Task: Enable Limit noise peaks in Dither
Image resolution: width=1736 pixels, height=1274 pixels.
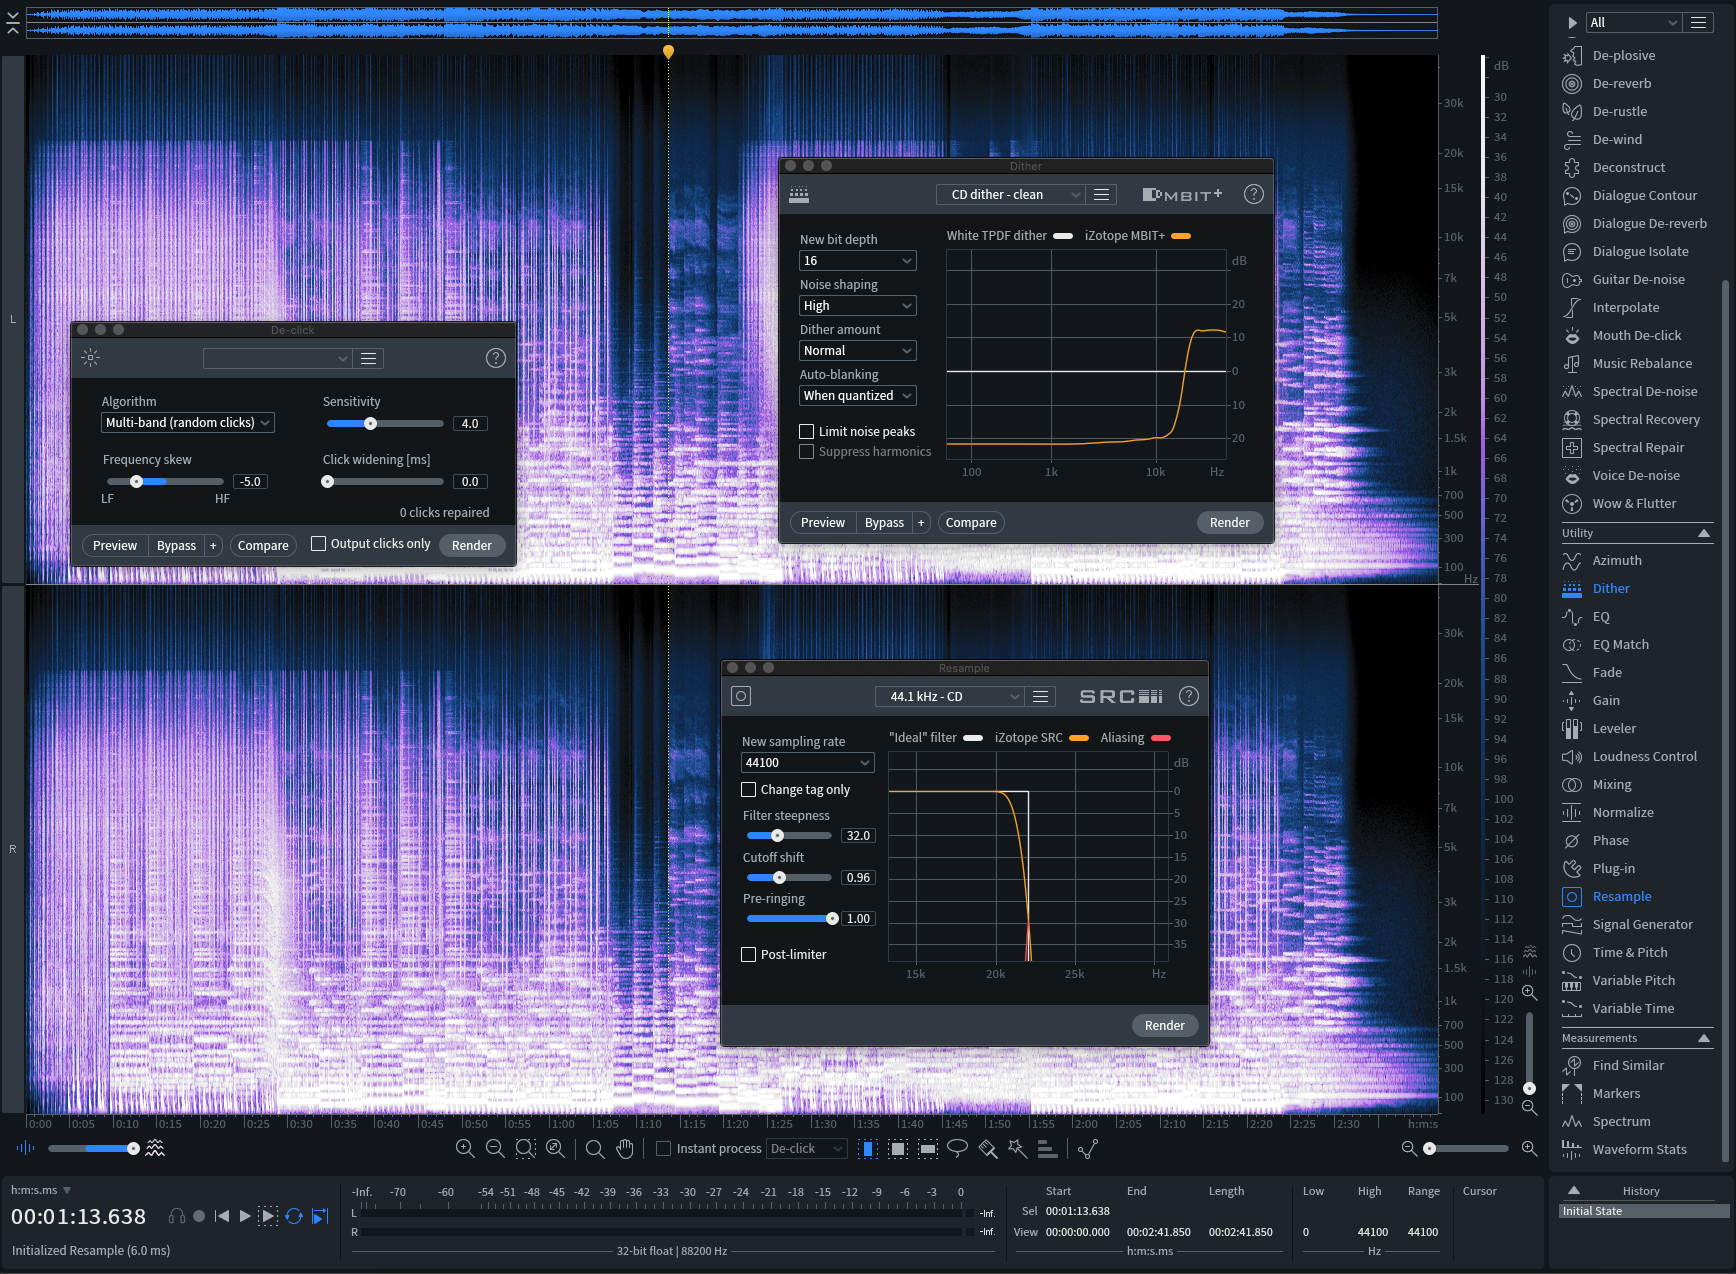Action: pos(806,432)
